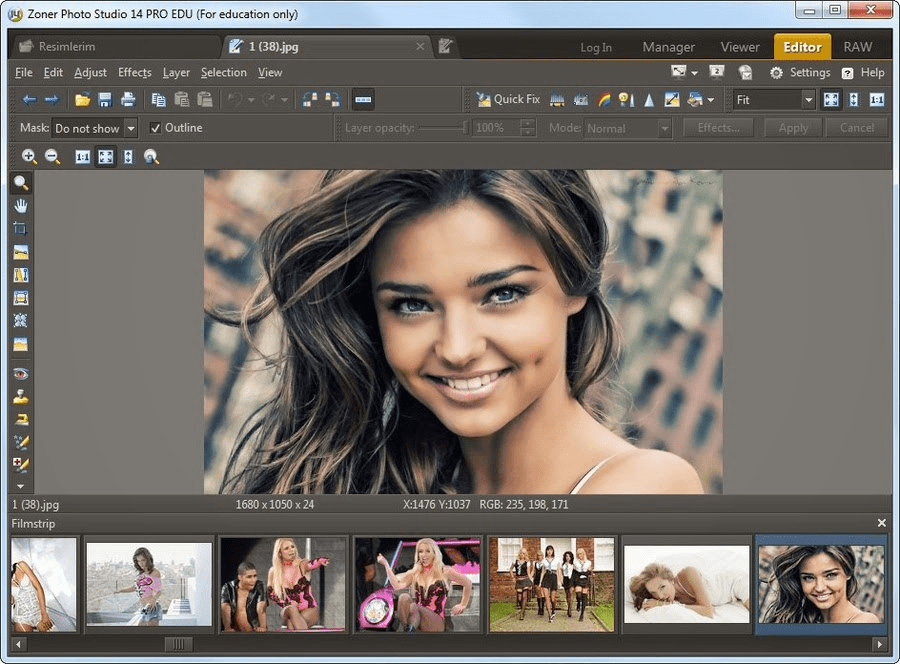Uncheck the Outline checkbox

coord(155,128)
